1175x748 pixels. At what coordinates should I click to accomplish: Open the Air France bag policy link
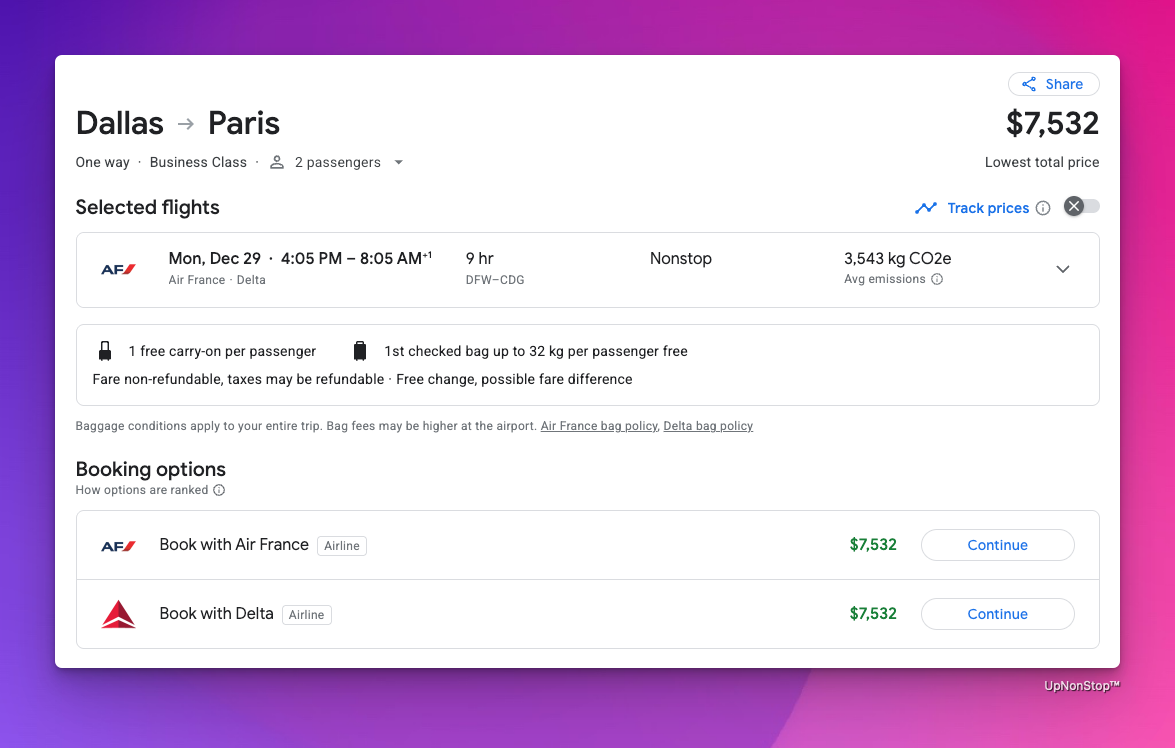coord(599,426)
